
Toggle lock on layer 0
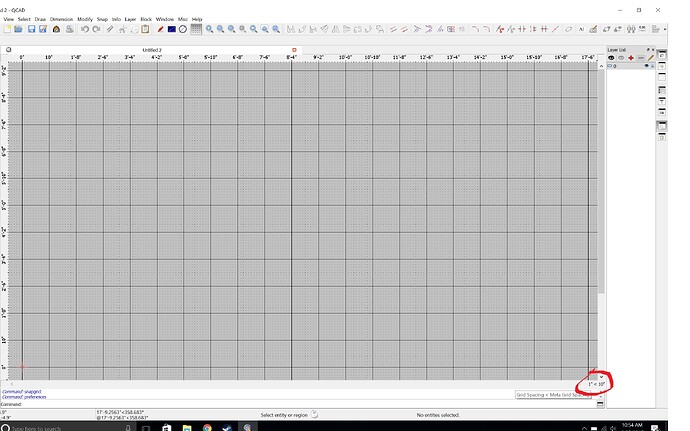pos(652,66)
